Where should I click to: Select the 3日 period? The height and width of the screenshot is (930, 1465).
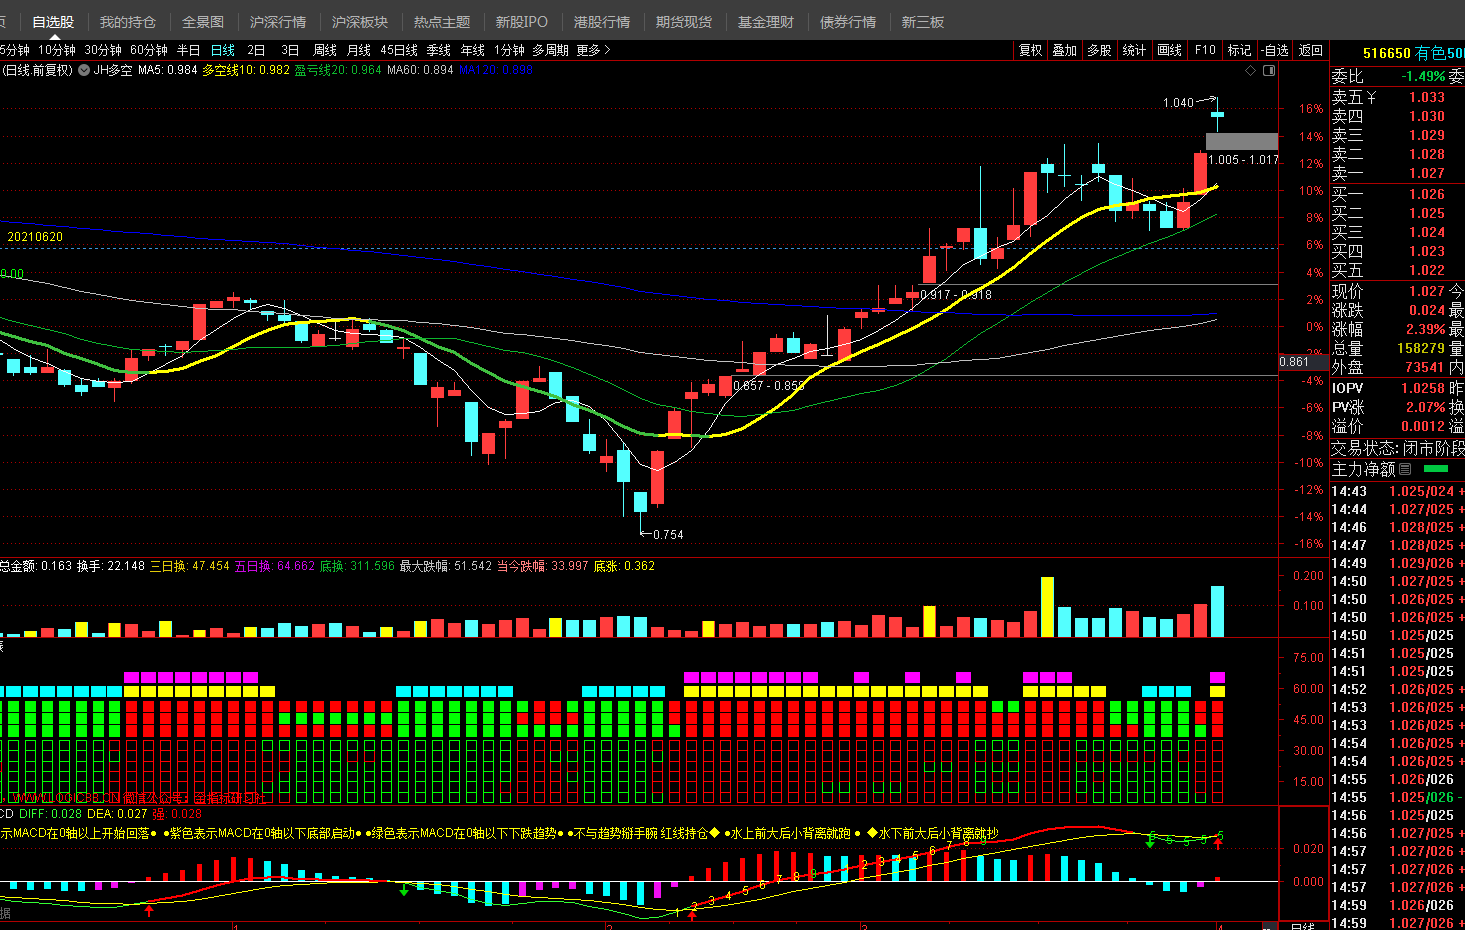291,50
